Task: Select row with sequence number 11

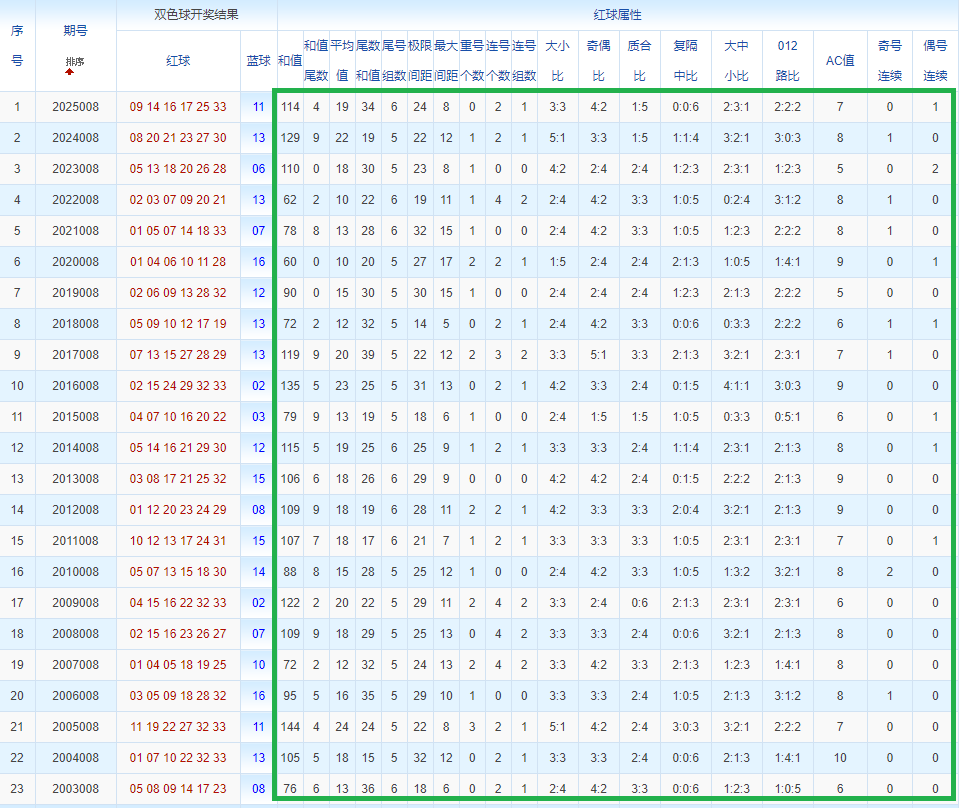Action: [17, 417]
